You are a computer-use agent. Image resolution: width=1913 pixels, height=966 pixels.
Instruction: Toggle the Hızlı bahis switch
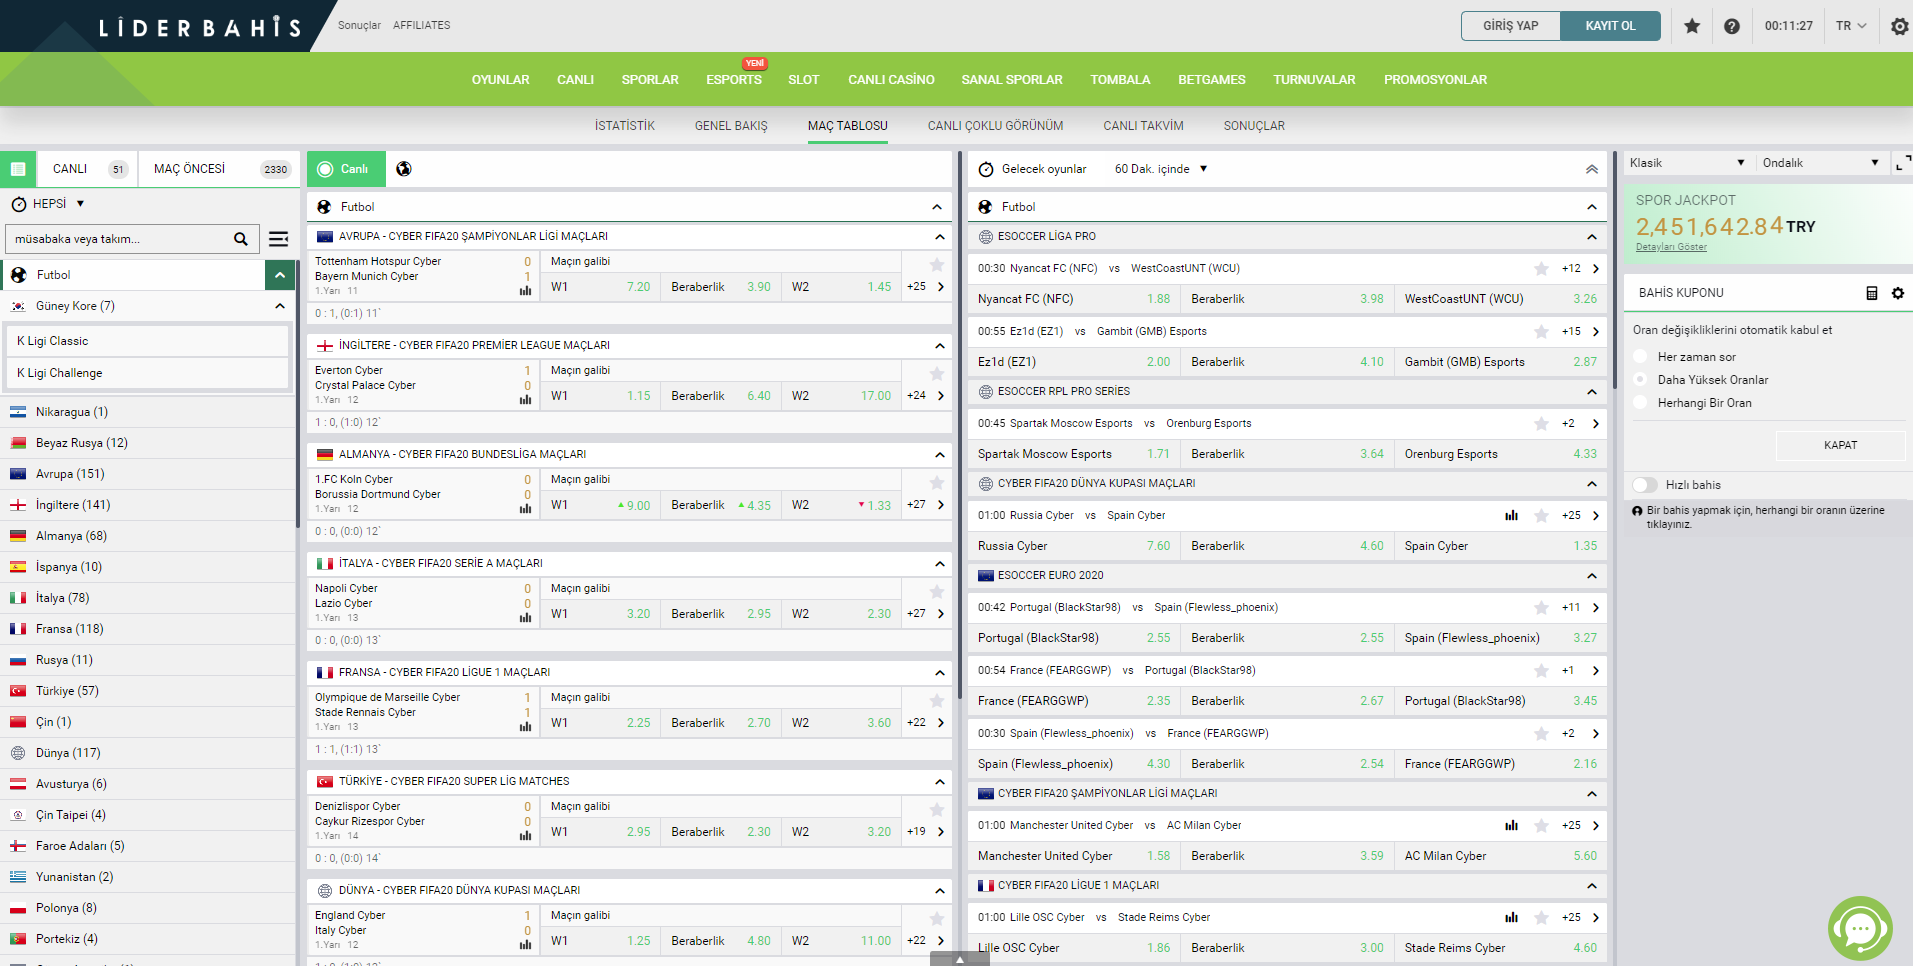point(1645,485)
